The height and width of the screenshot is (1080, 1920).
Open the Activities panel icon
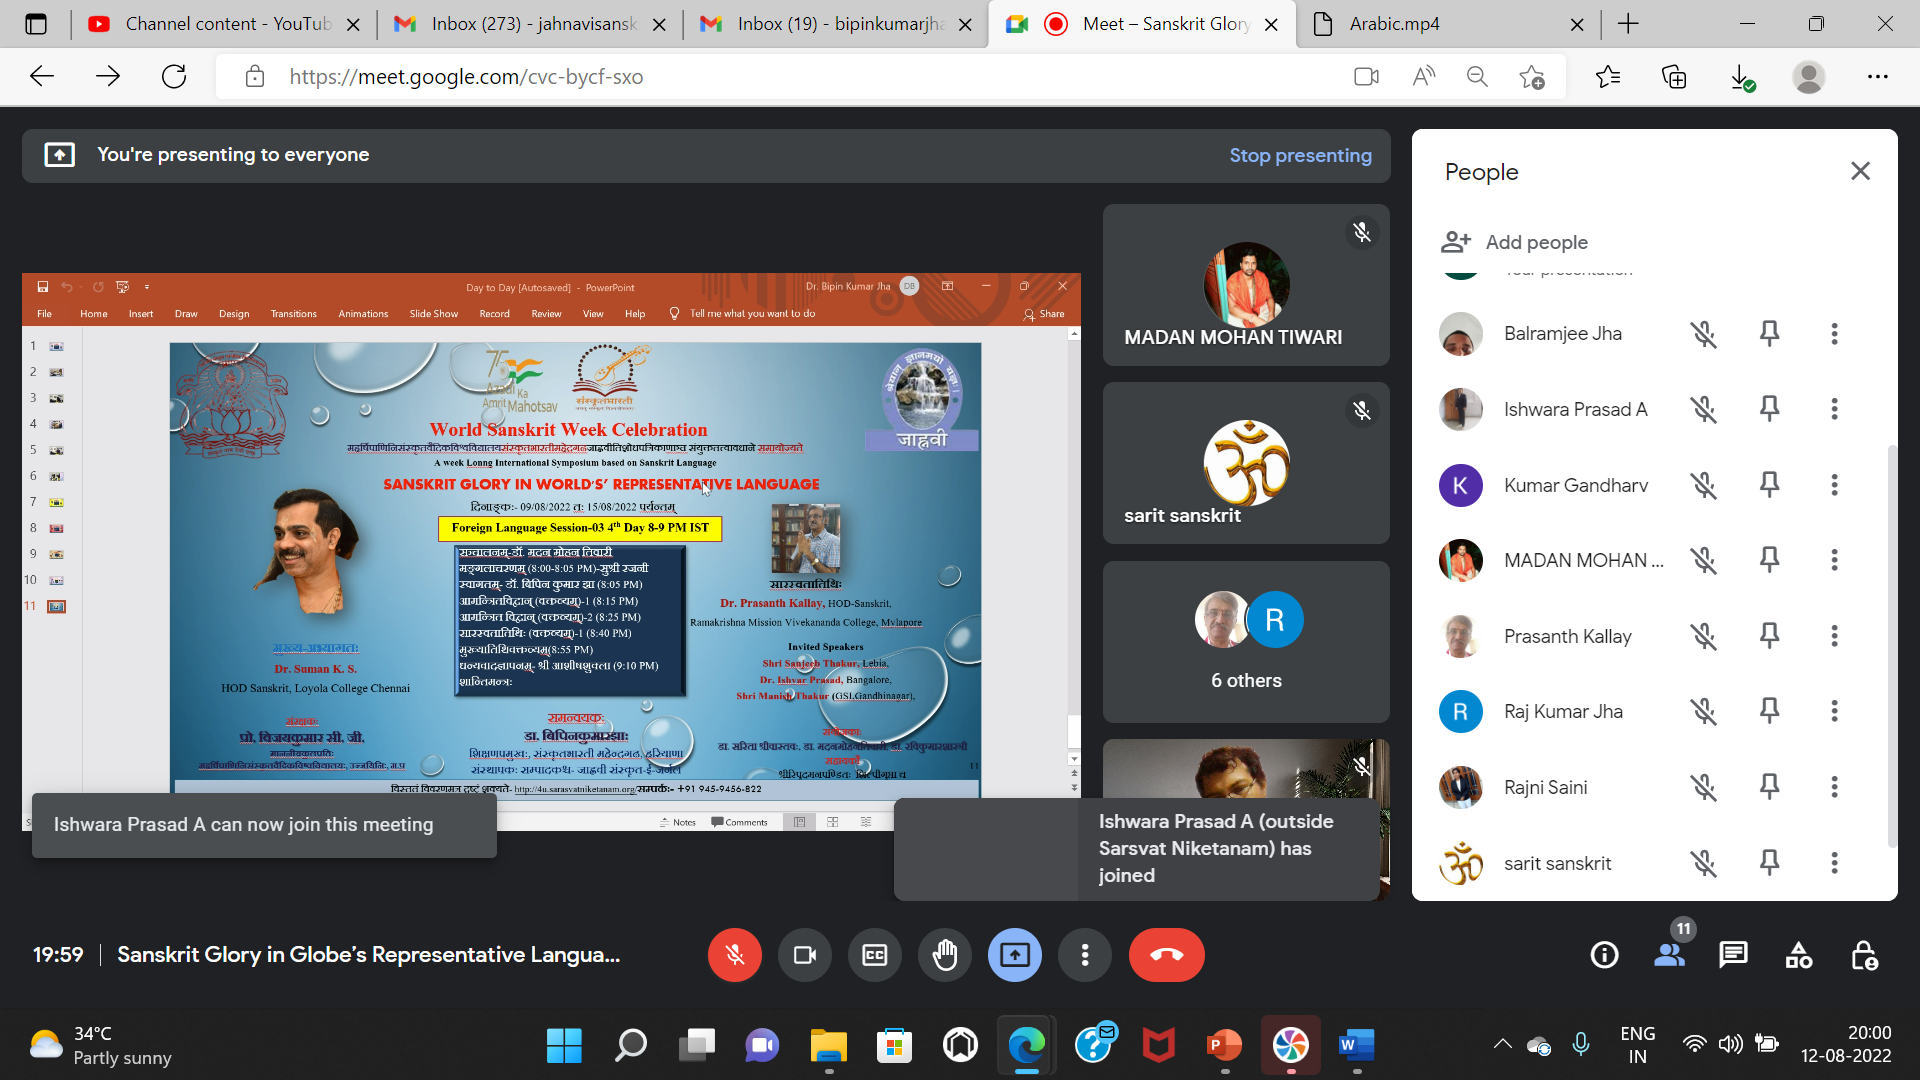pos(1798,955)
